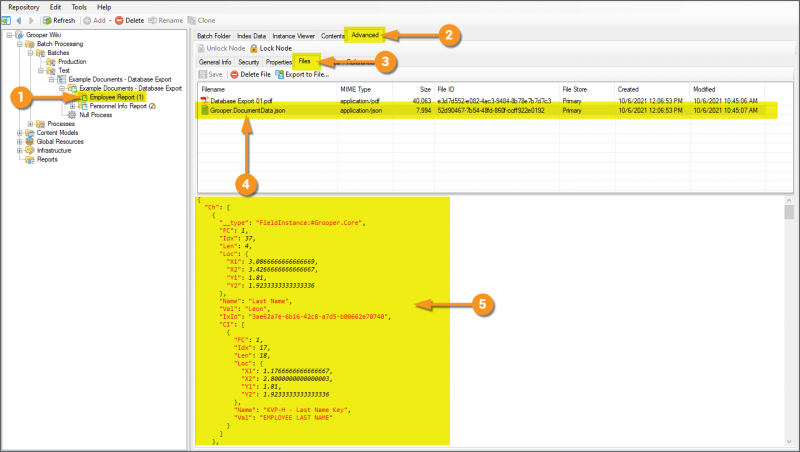Select Employee Report (1) in the tree
800x452 pixels.
tap(116, 97)
